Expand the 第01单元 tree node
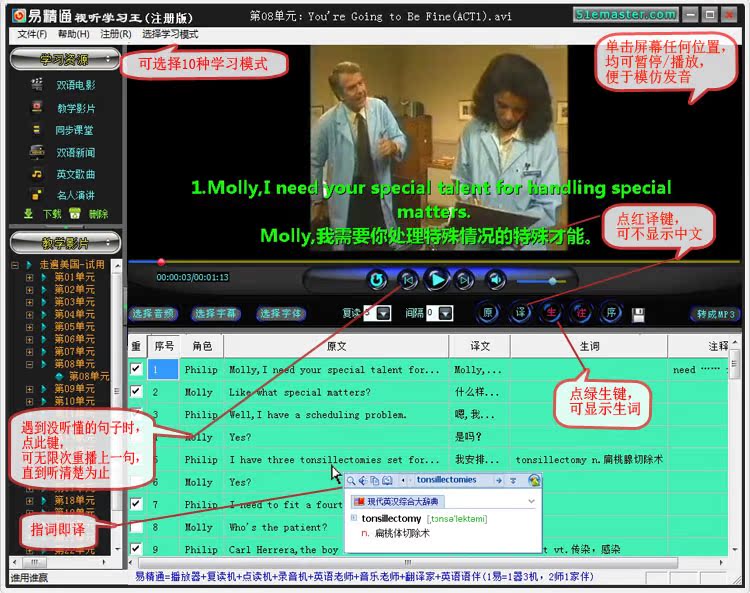 point(29,277)
